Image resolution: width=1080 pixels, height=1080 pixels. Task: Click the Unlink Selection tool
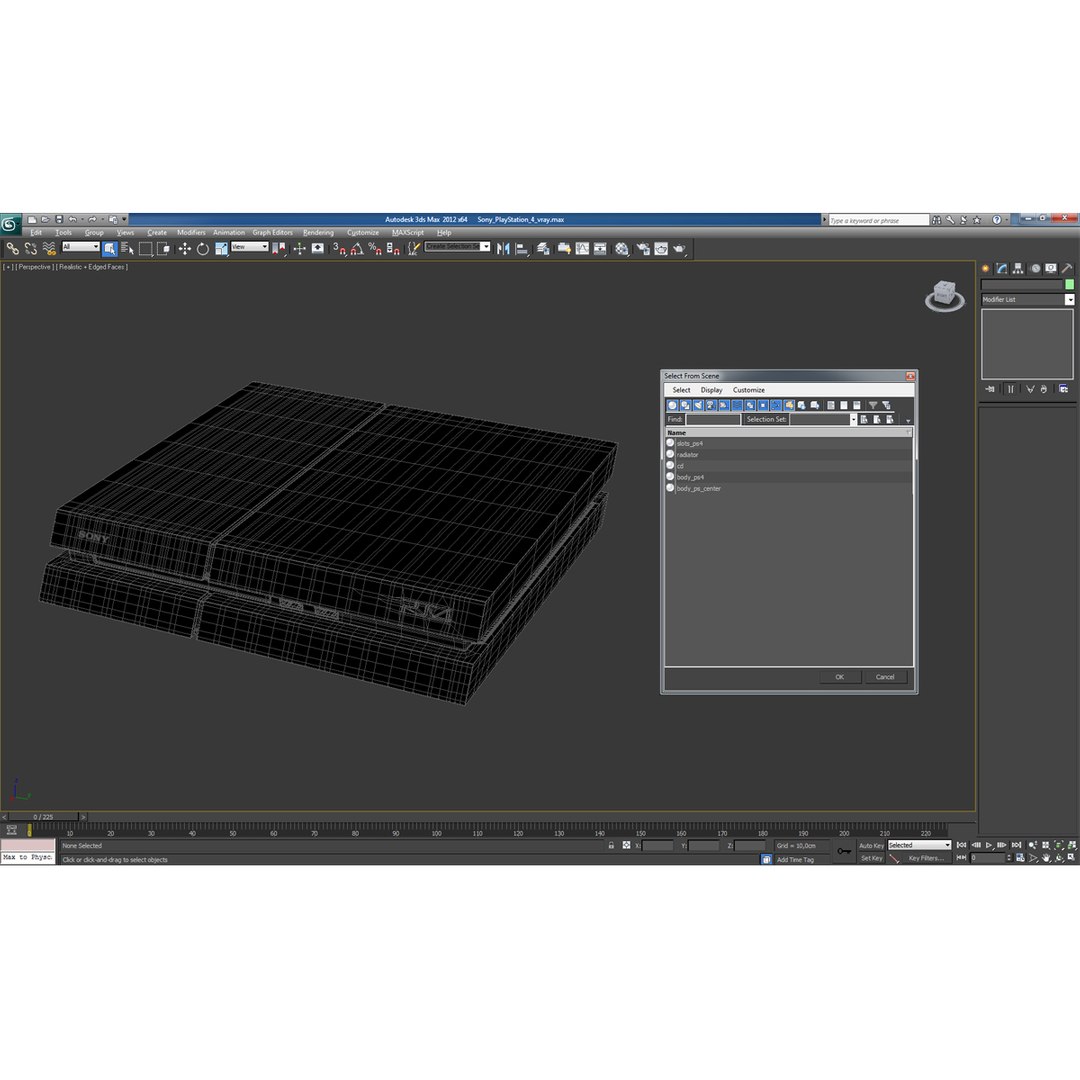[31, 249]
